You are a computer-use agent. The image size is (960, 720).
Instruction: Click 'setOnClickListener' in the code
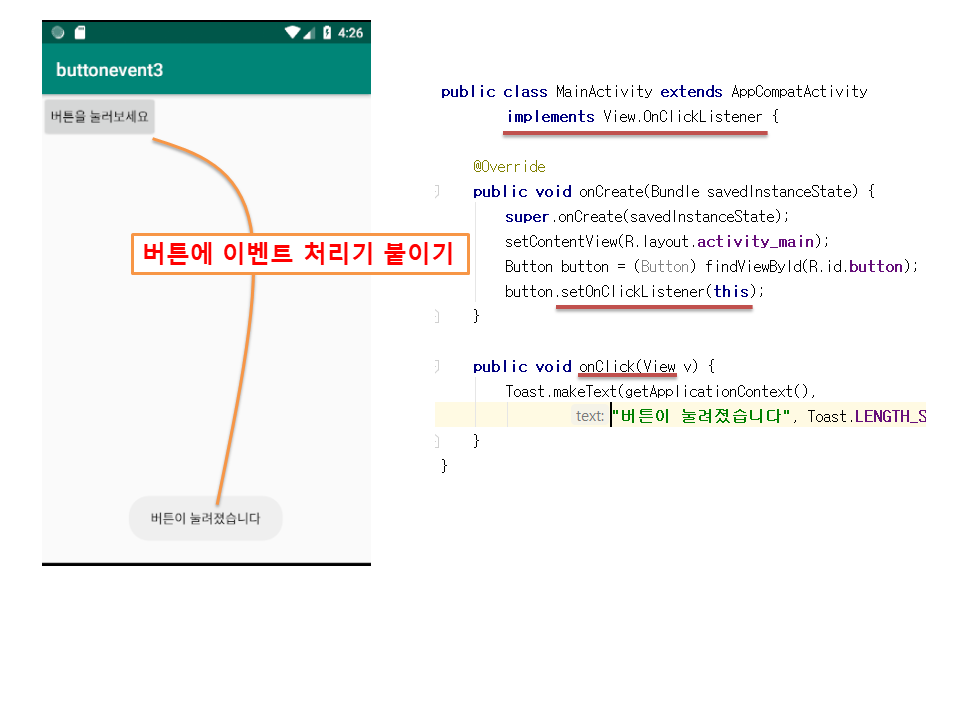[630, 292]
